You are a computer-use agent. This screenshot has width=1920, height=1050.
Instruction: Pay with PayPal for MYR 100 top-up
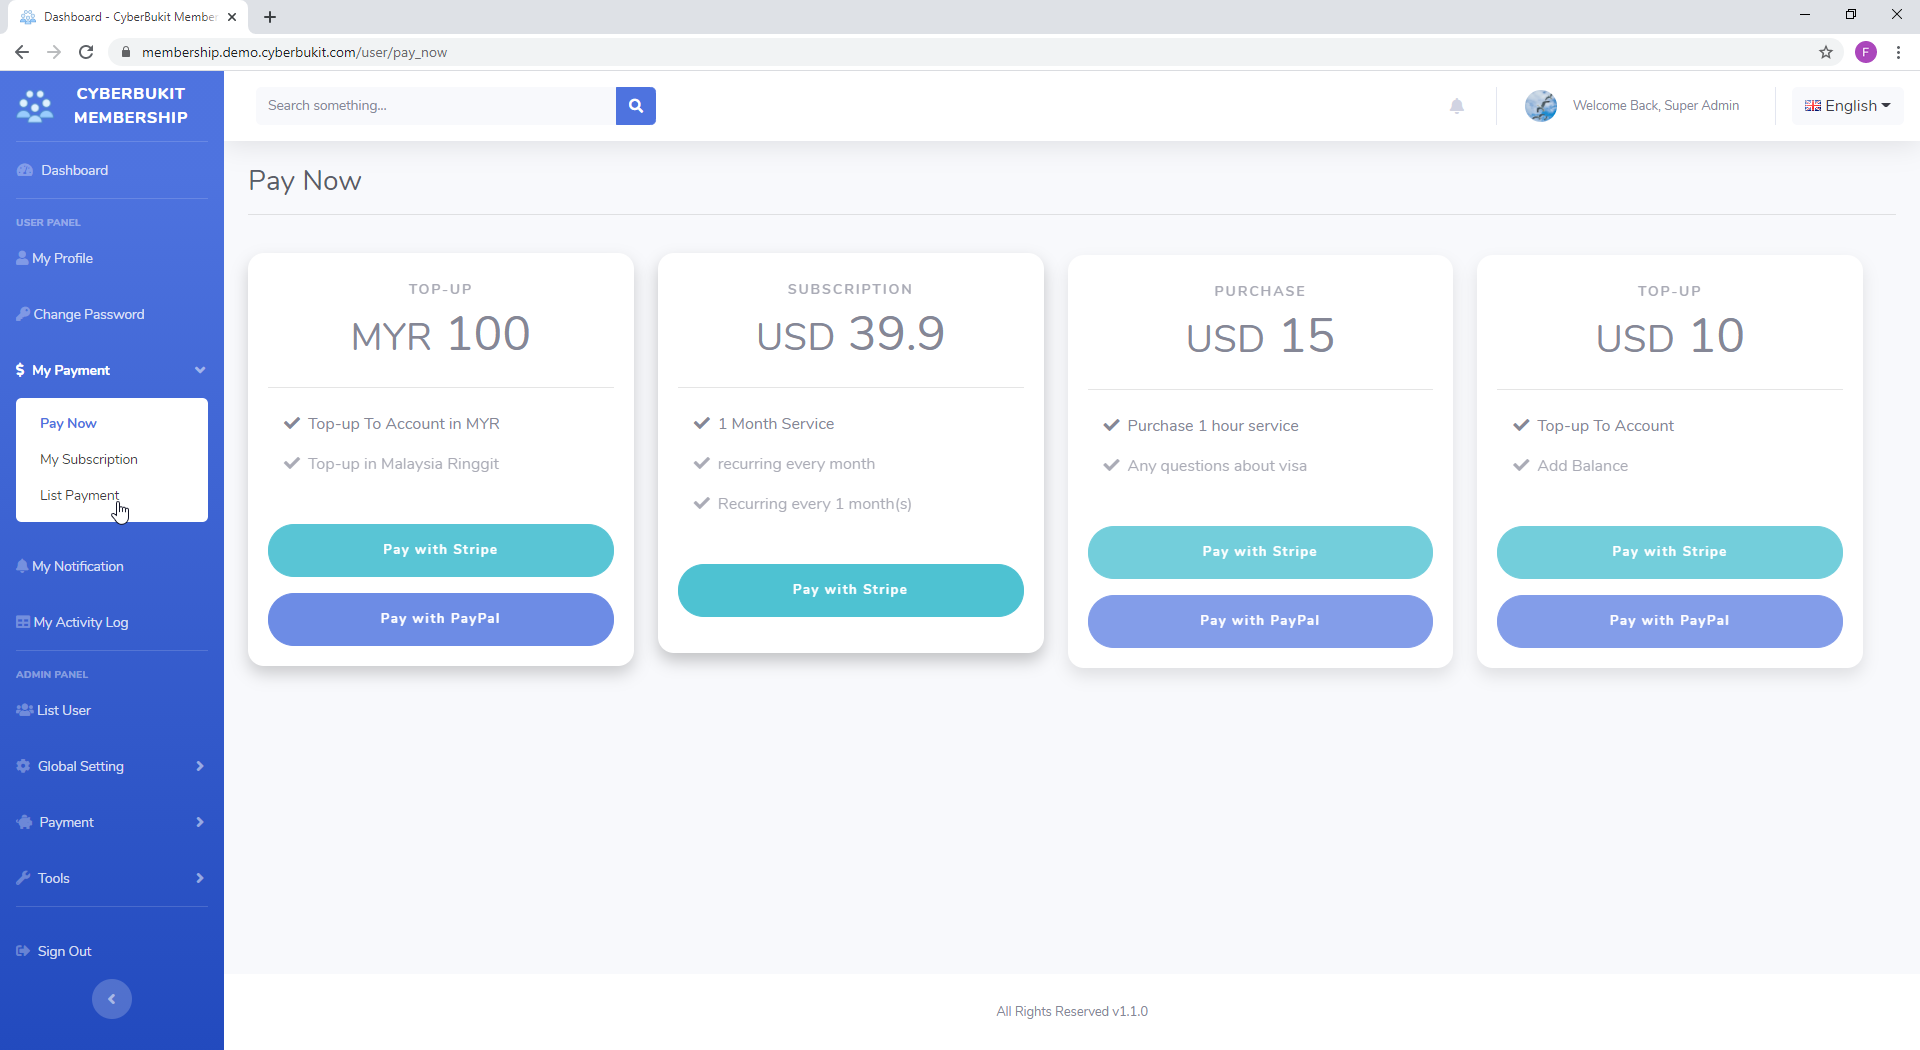tap(440, 619)
